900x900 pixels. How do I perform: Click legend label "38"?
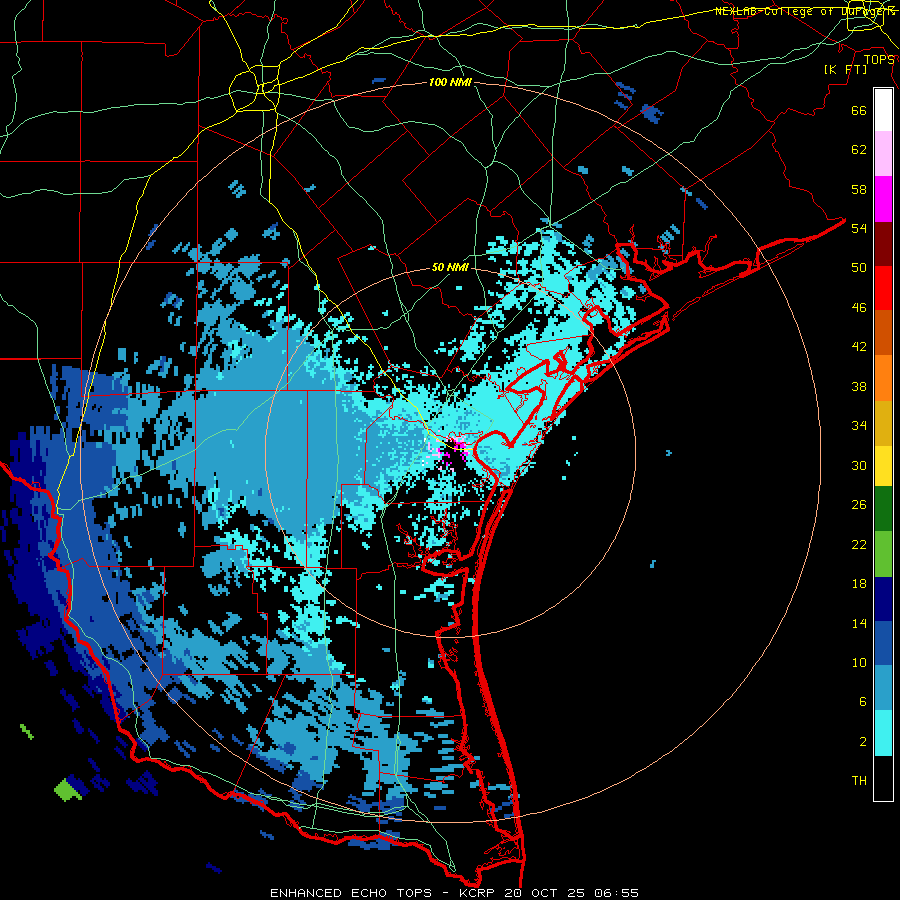point(859,386)
